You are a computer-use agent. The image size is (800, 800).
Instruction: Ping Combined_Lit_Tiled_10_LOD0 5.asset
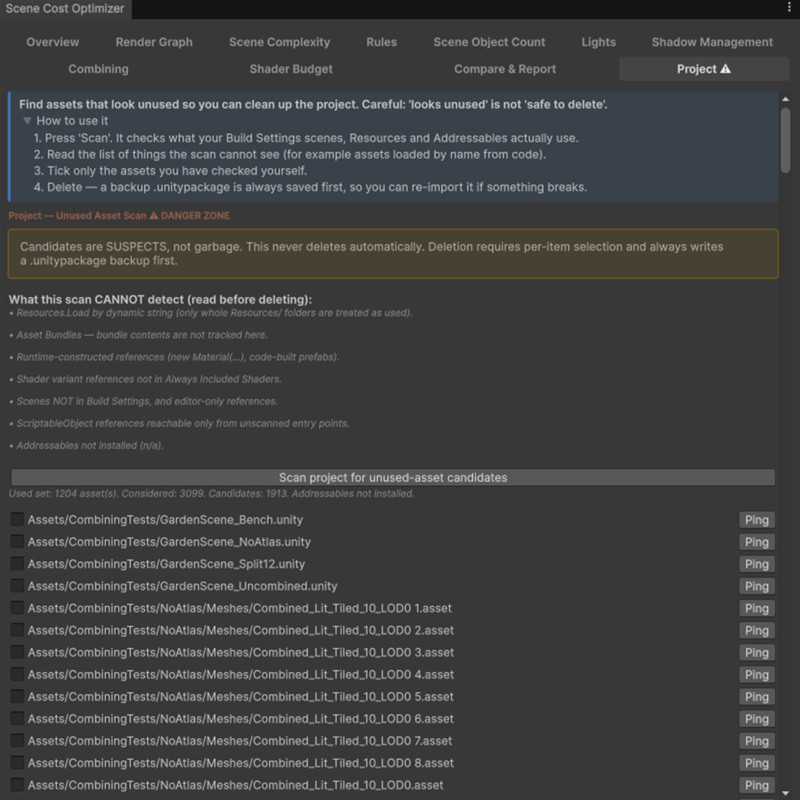tap(757, 697)
